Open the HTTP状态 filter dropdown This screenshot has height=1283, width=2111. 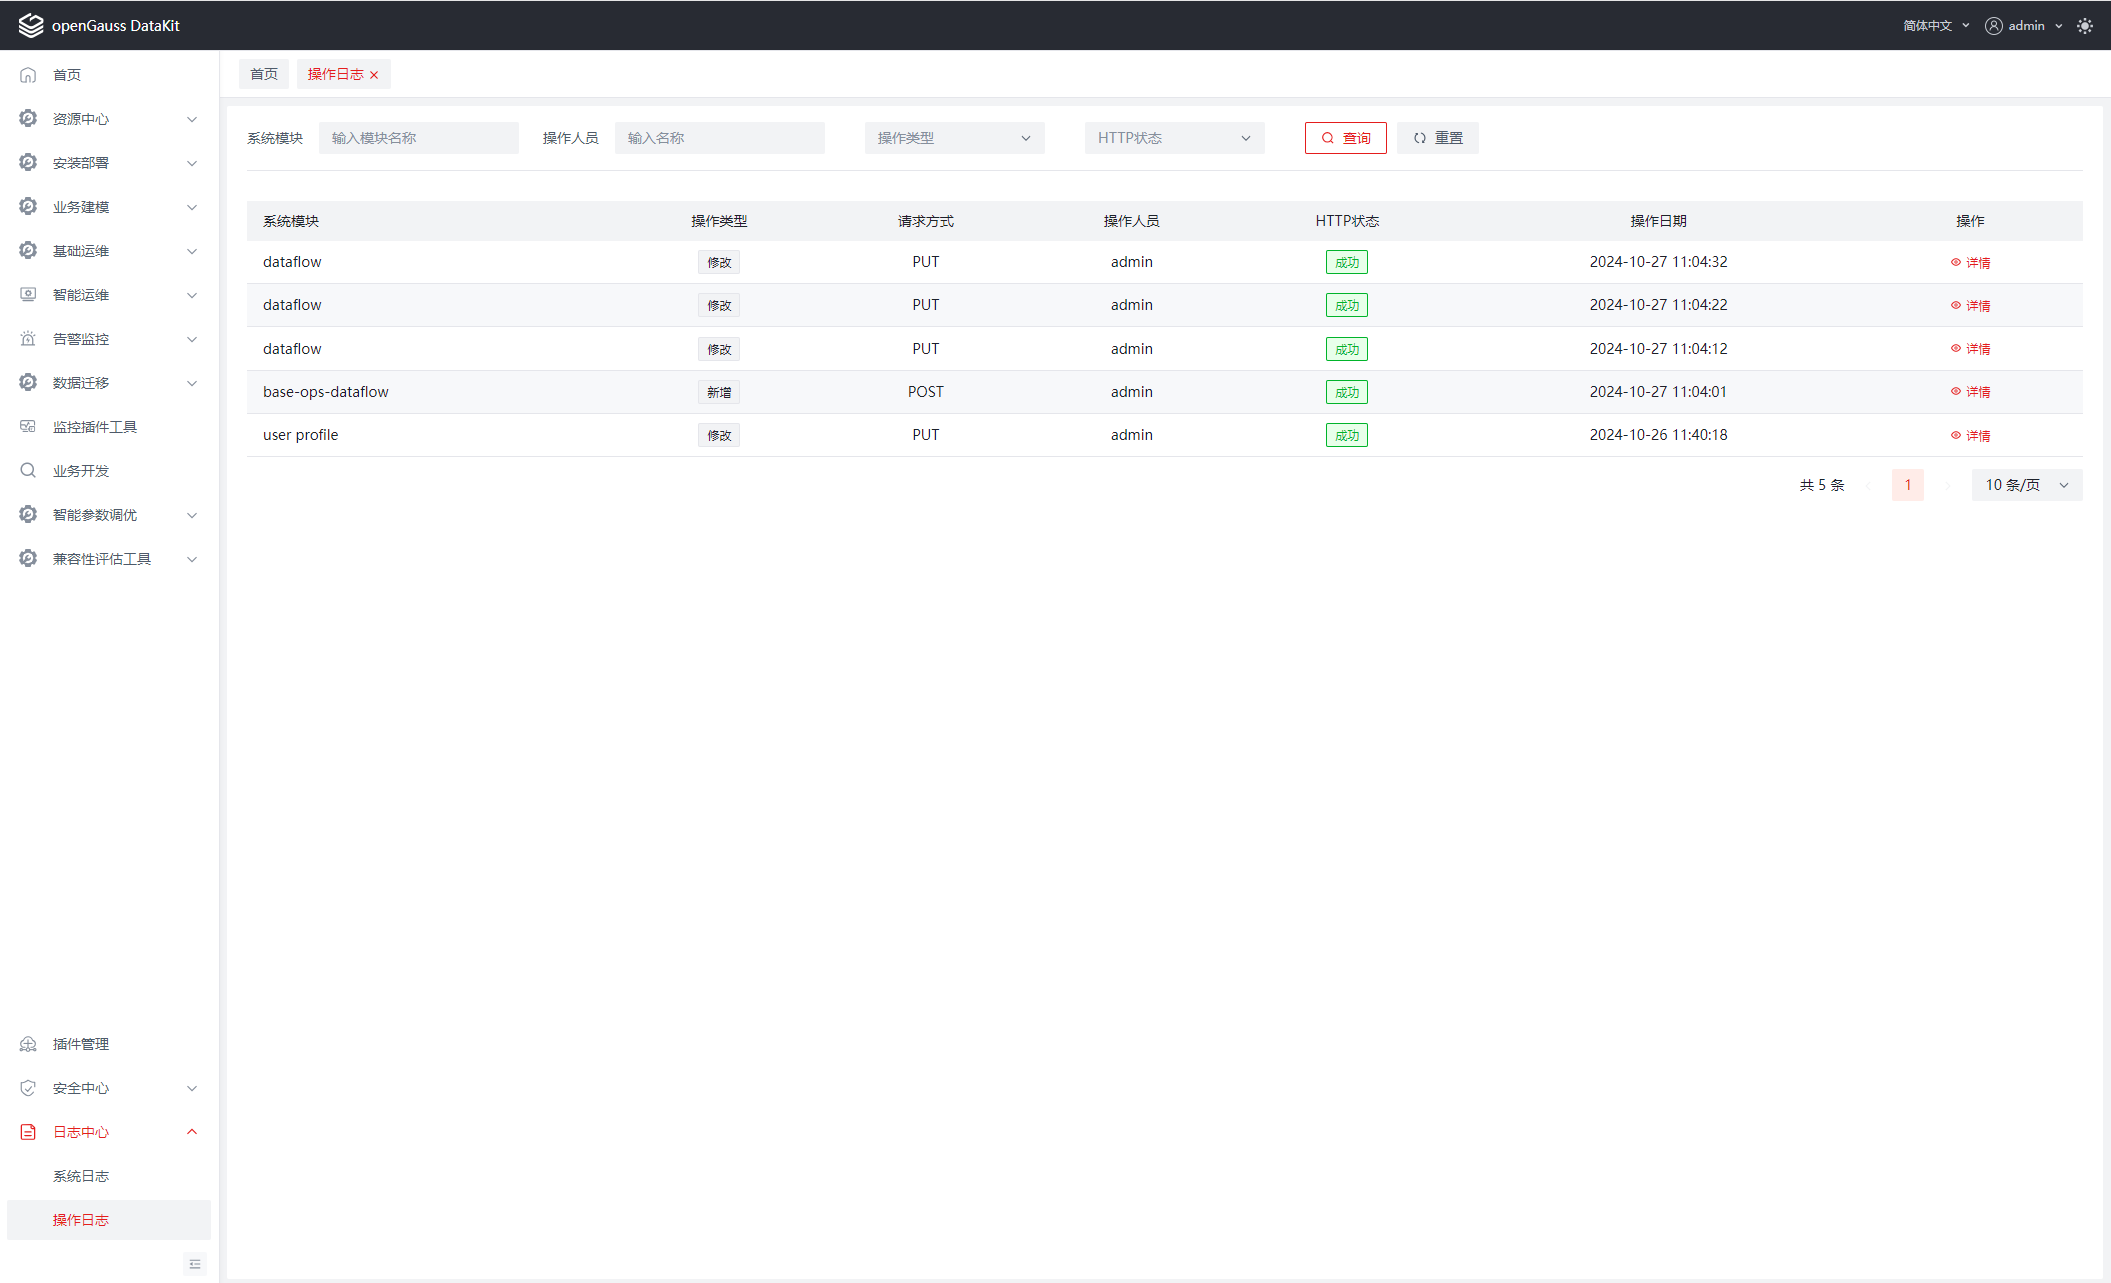1174,138
